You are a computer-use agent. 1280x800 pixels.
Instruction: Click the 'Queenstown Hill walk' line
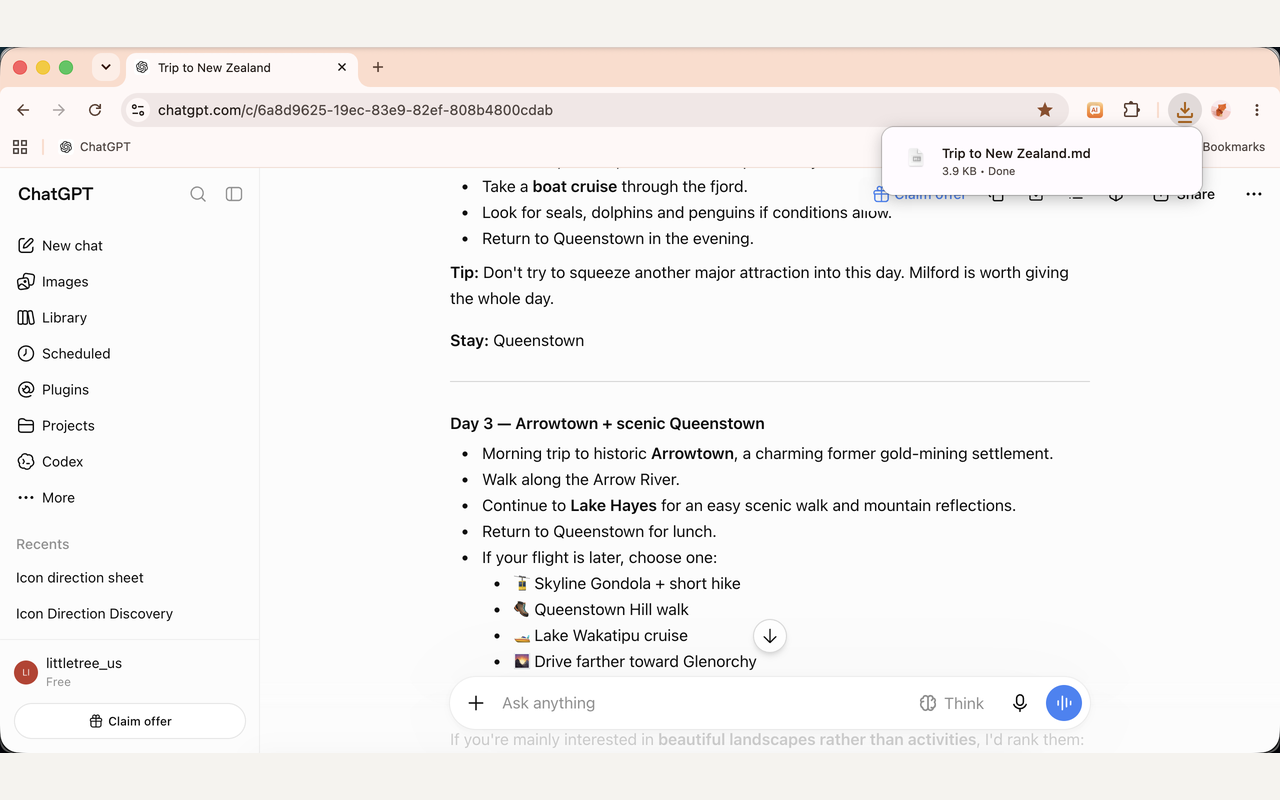click(601, 610)
